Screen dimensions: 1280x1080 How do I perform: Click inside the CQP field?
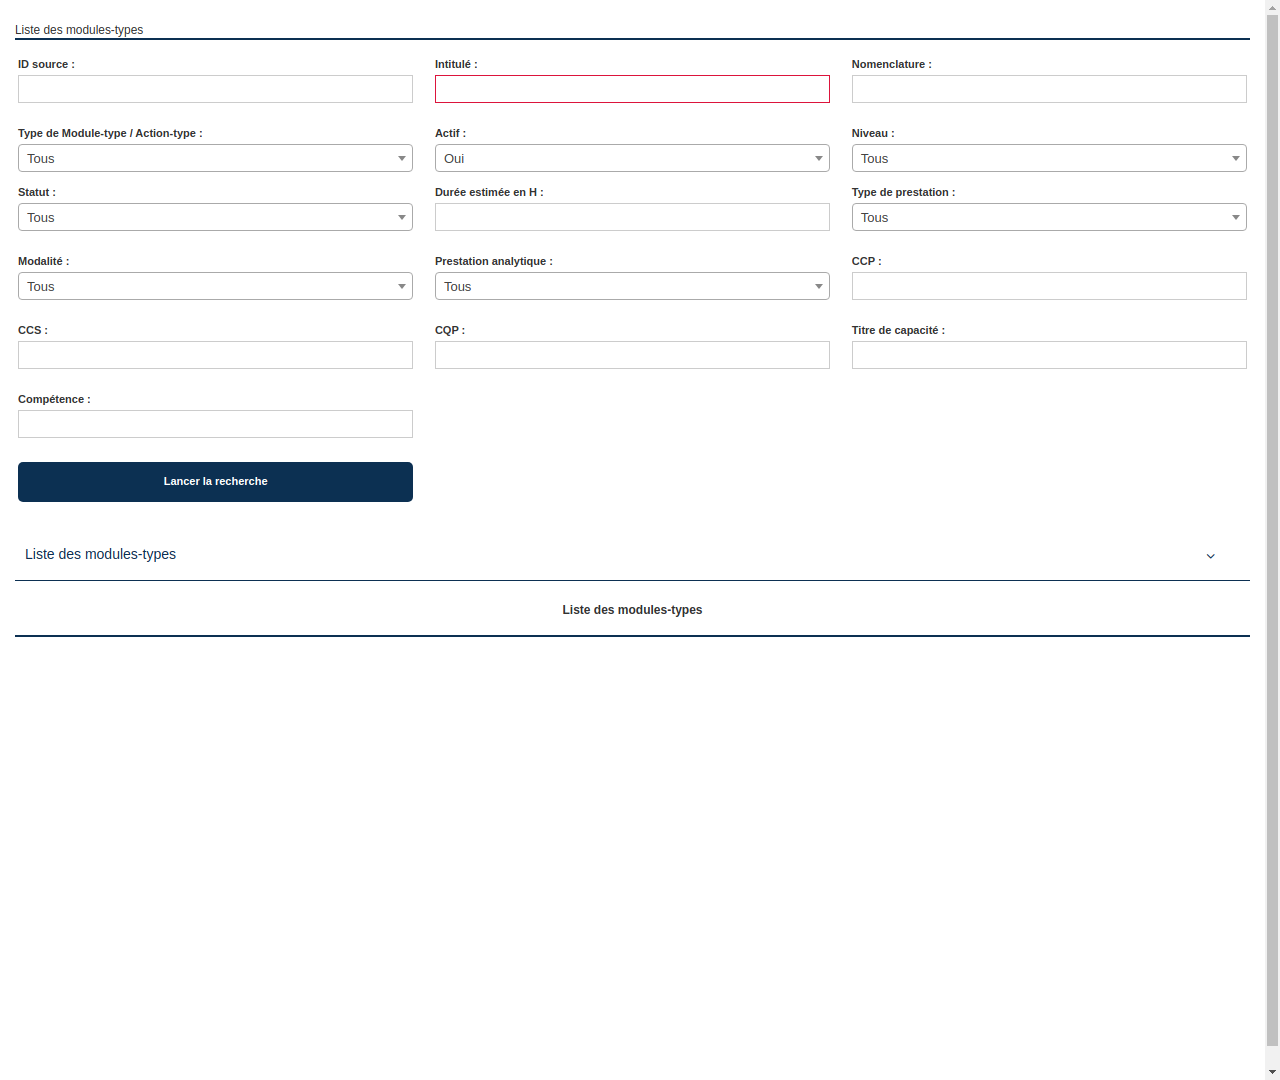pos(632,355)
